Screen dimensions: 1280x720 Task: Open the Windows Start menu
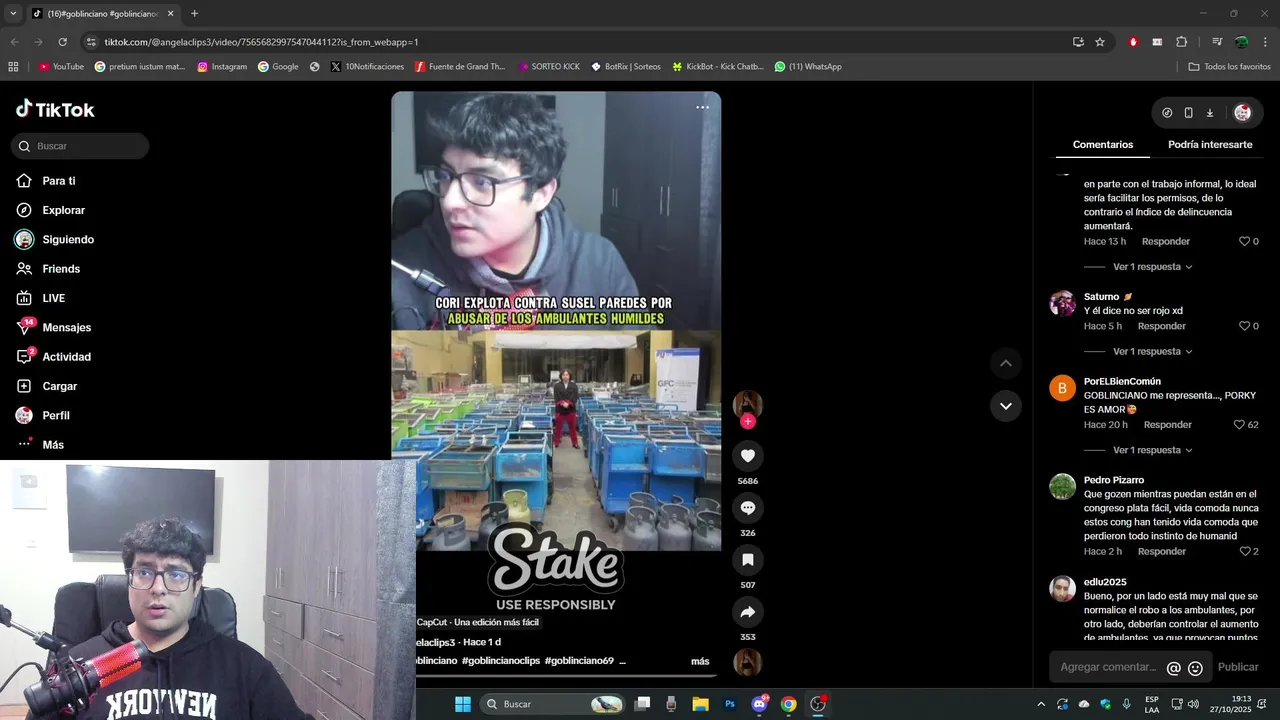pyautogui.click(x=462, y=704)
